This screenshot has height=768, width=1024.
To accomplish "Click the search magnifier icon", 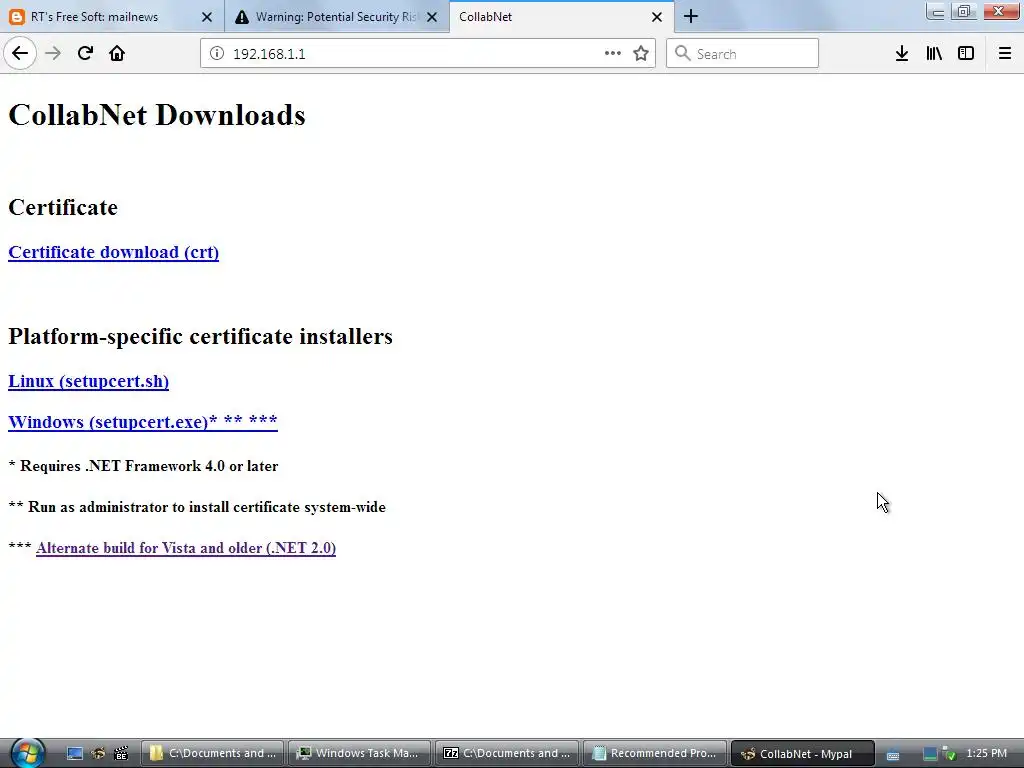I will (x=682, y=53).
